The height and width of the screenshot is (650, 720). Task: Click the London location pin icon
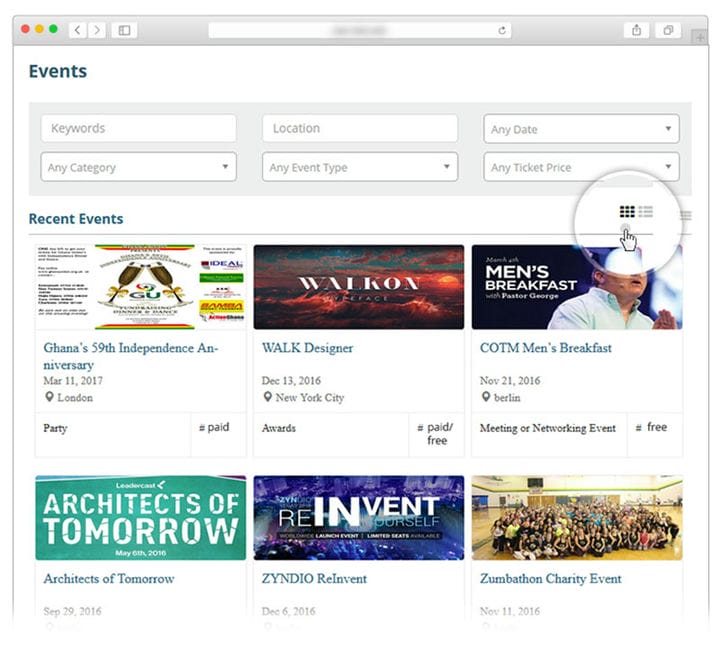[49, 397]
